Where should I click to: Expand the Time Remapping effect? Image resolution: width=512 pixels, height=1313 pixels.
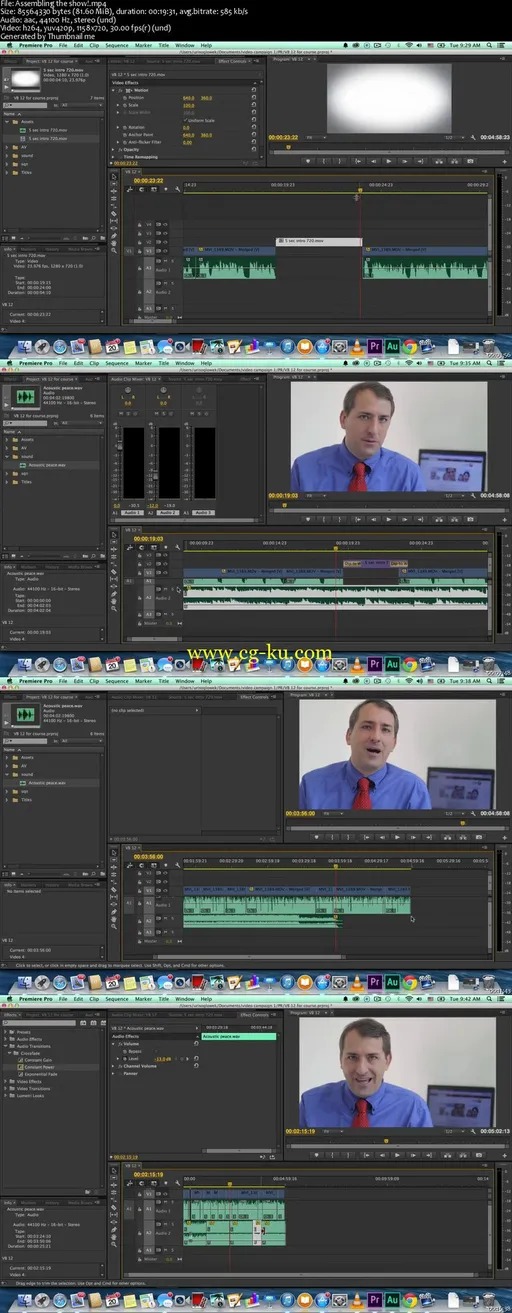[x=114, y=156]
